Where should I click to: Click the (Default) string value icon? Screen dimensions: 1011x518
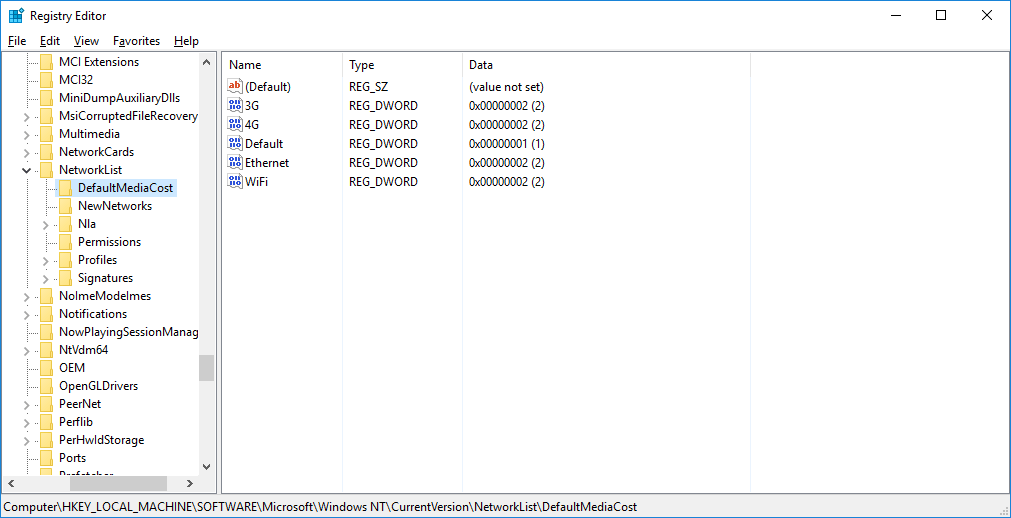point(235,87)
